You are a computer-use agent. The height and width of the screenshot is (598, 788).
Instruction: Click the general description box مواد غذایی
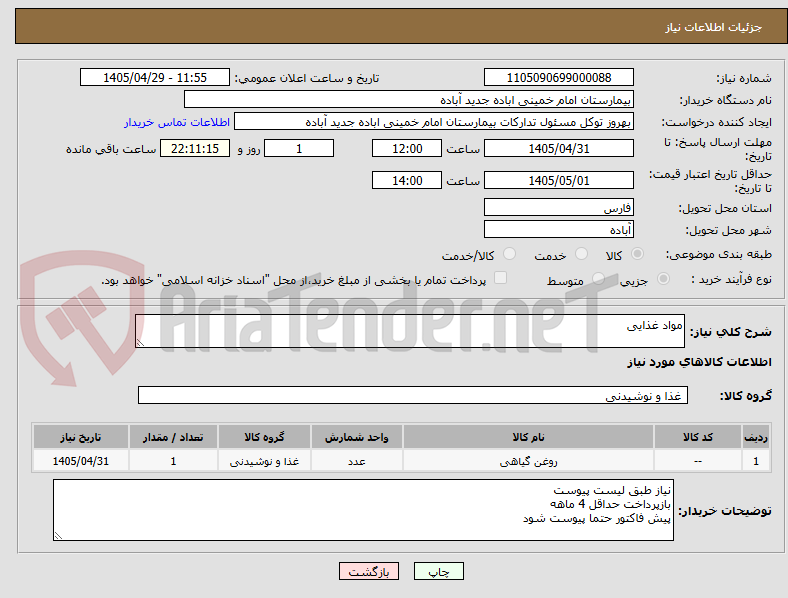(410, 331)
